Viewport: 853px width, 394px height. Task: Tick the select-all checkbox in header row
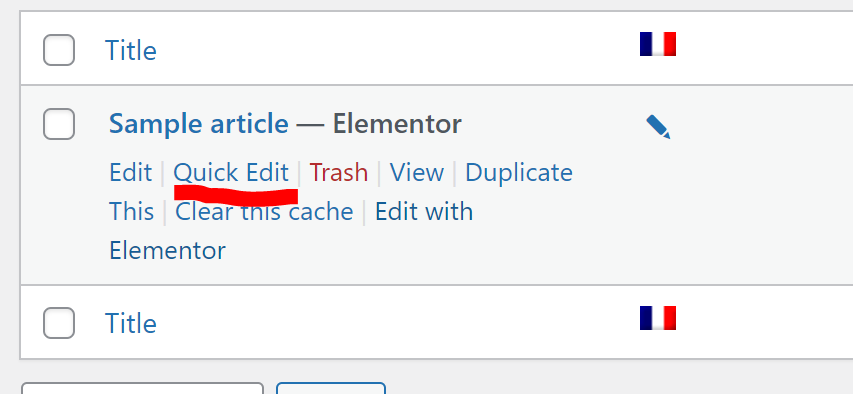59,50
